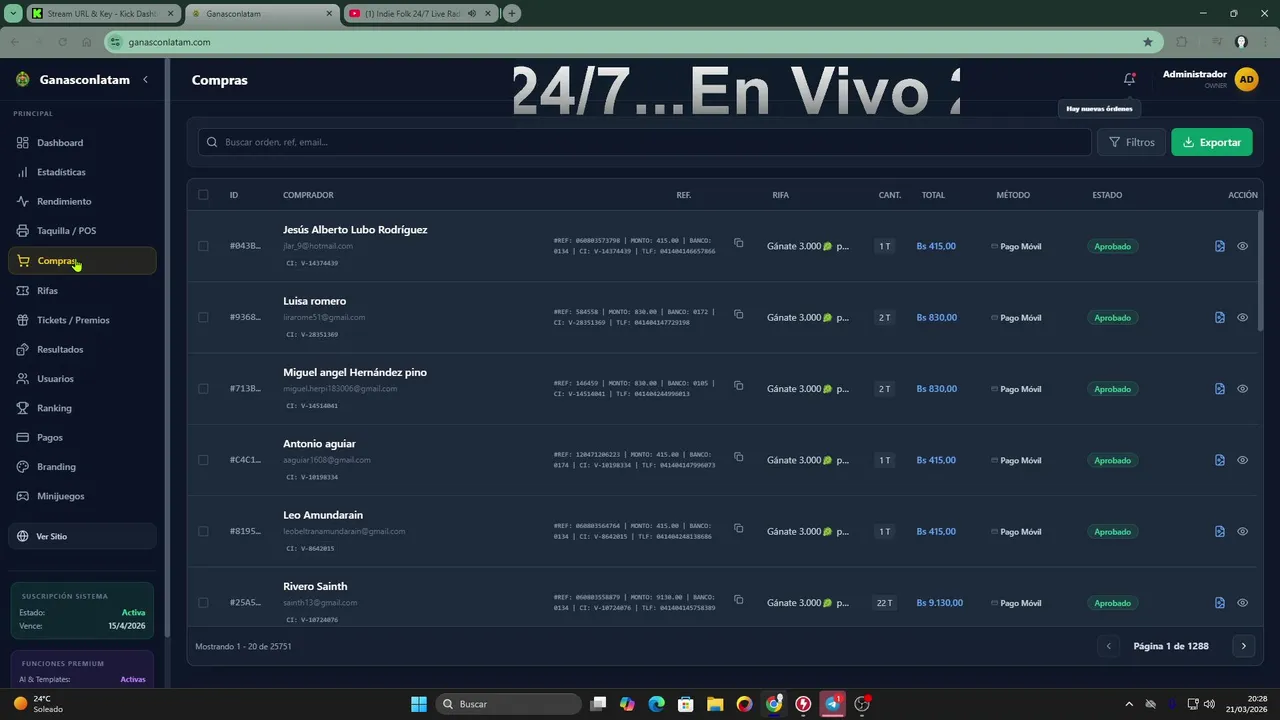Open receipt document icon for Rivero Sainth
The height and width of the screenshot is (720, 1280).
(x=1220, y=603)
